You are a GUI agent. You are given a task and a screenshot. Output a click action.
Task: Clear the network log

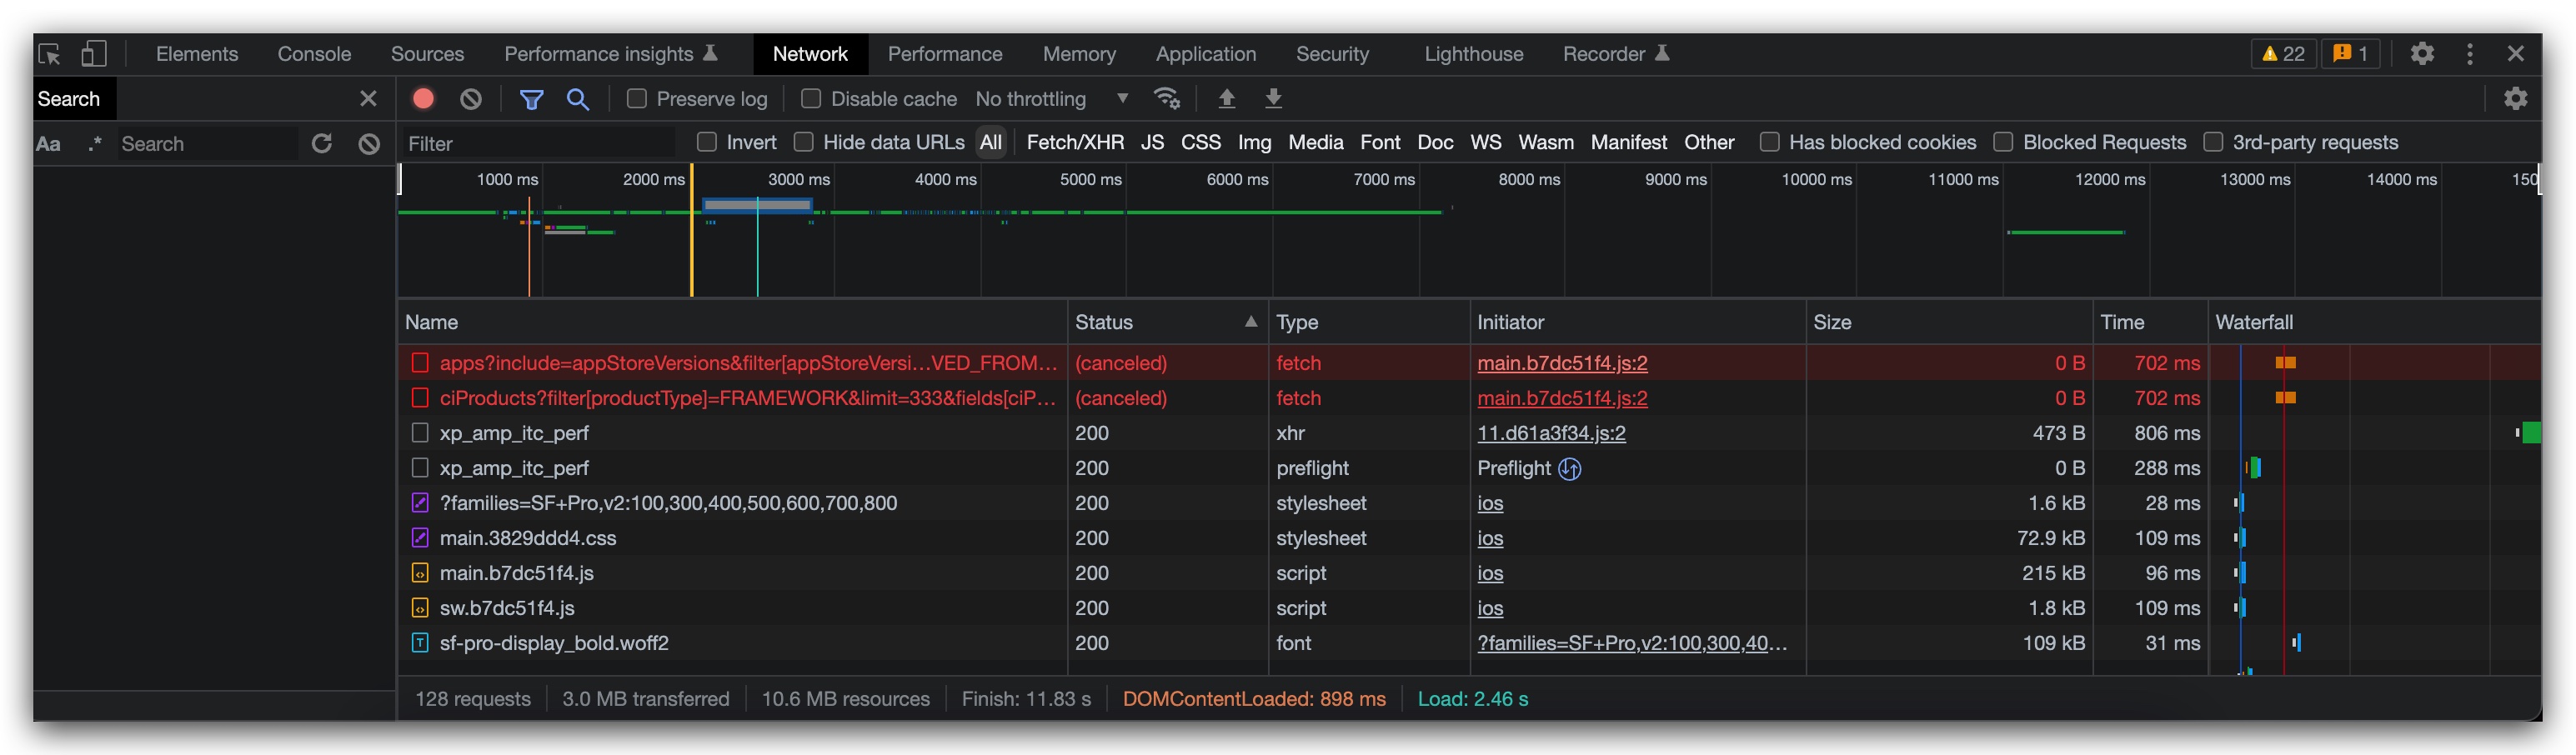tap(471, 98)
